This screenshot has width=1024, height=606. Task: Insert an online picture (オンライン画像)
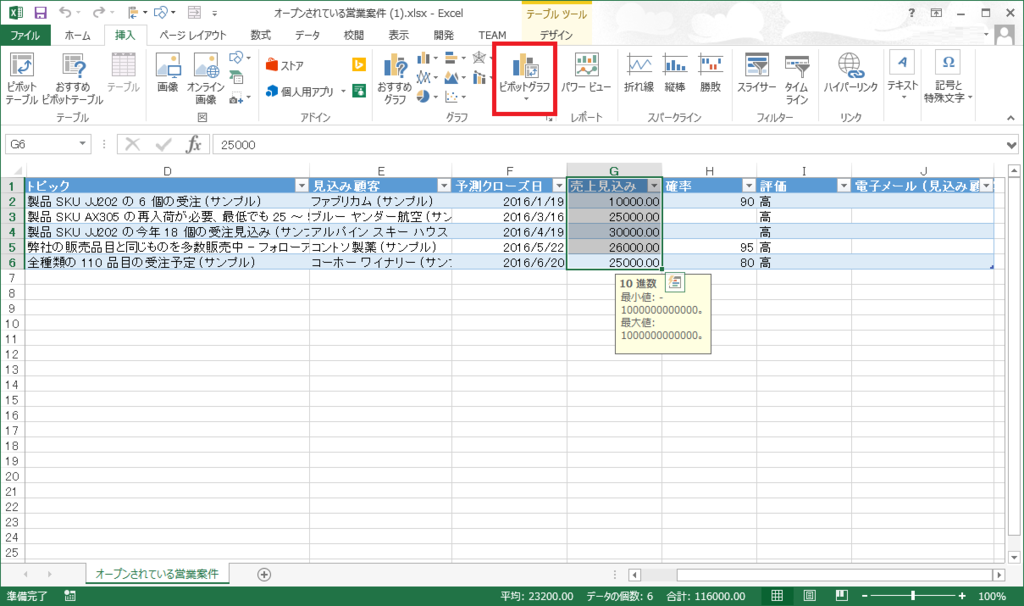[x=206, y=79]
